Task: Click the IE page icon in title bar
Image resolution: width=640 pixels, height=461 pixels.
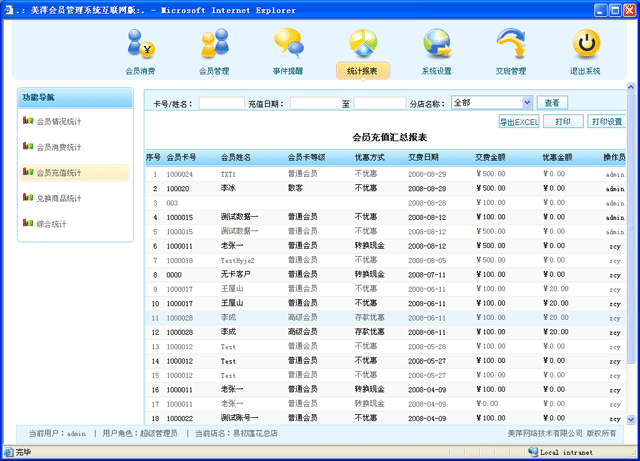Action: point(8,10)
